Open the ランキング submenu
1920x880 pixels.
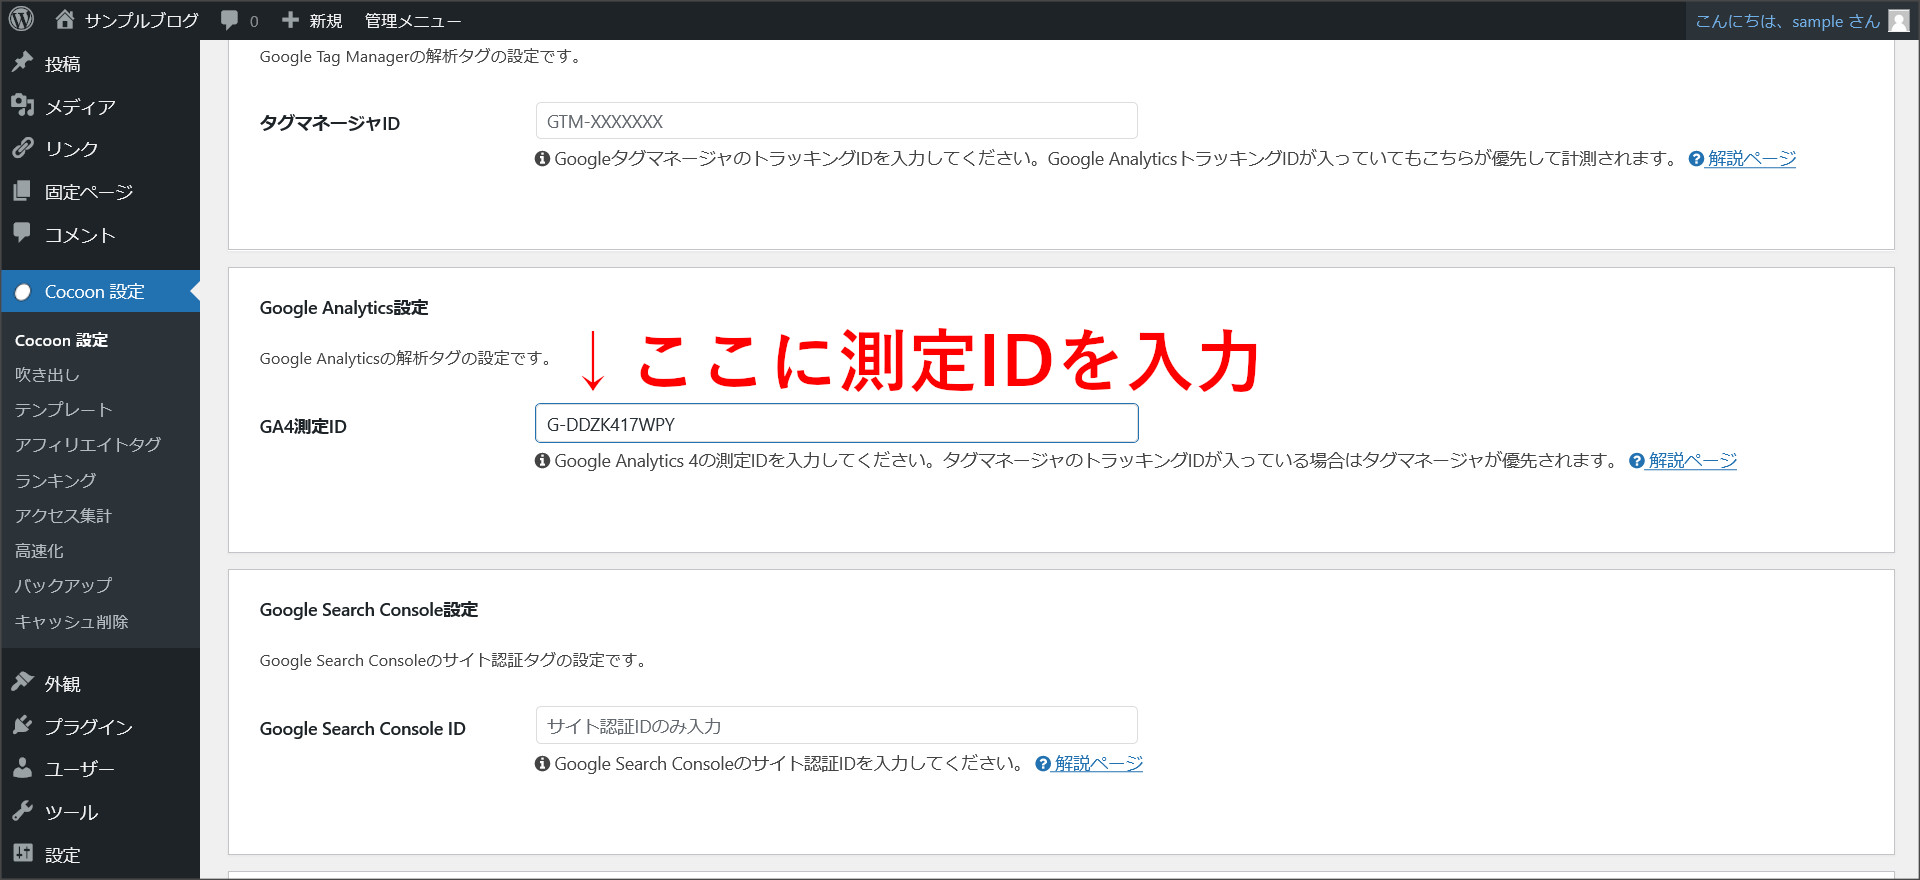[55, 481]
